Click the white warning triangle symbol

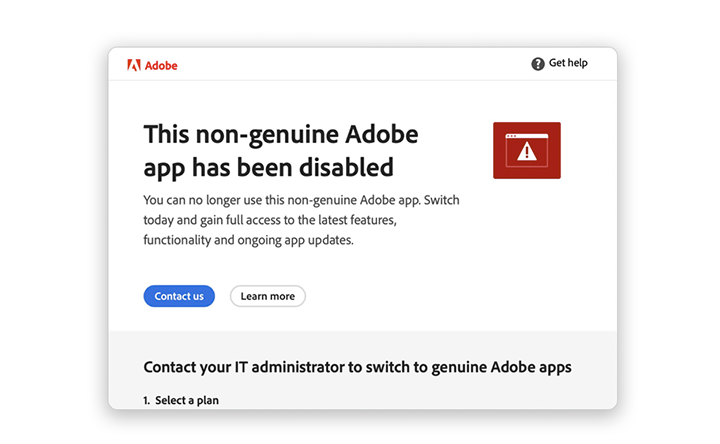527,152
